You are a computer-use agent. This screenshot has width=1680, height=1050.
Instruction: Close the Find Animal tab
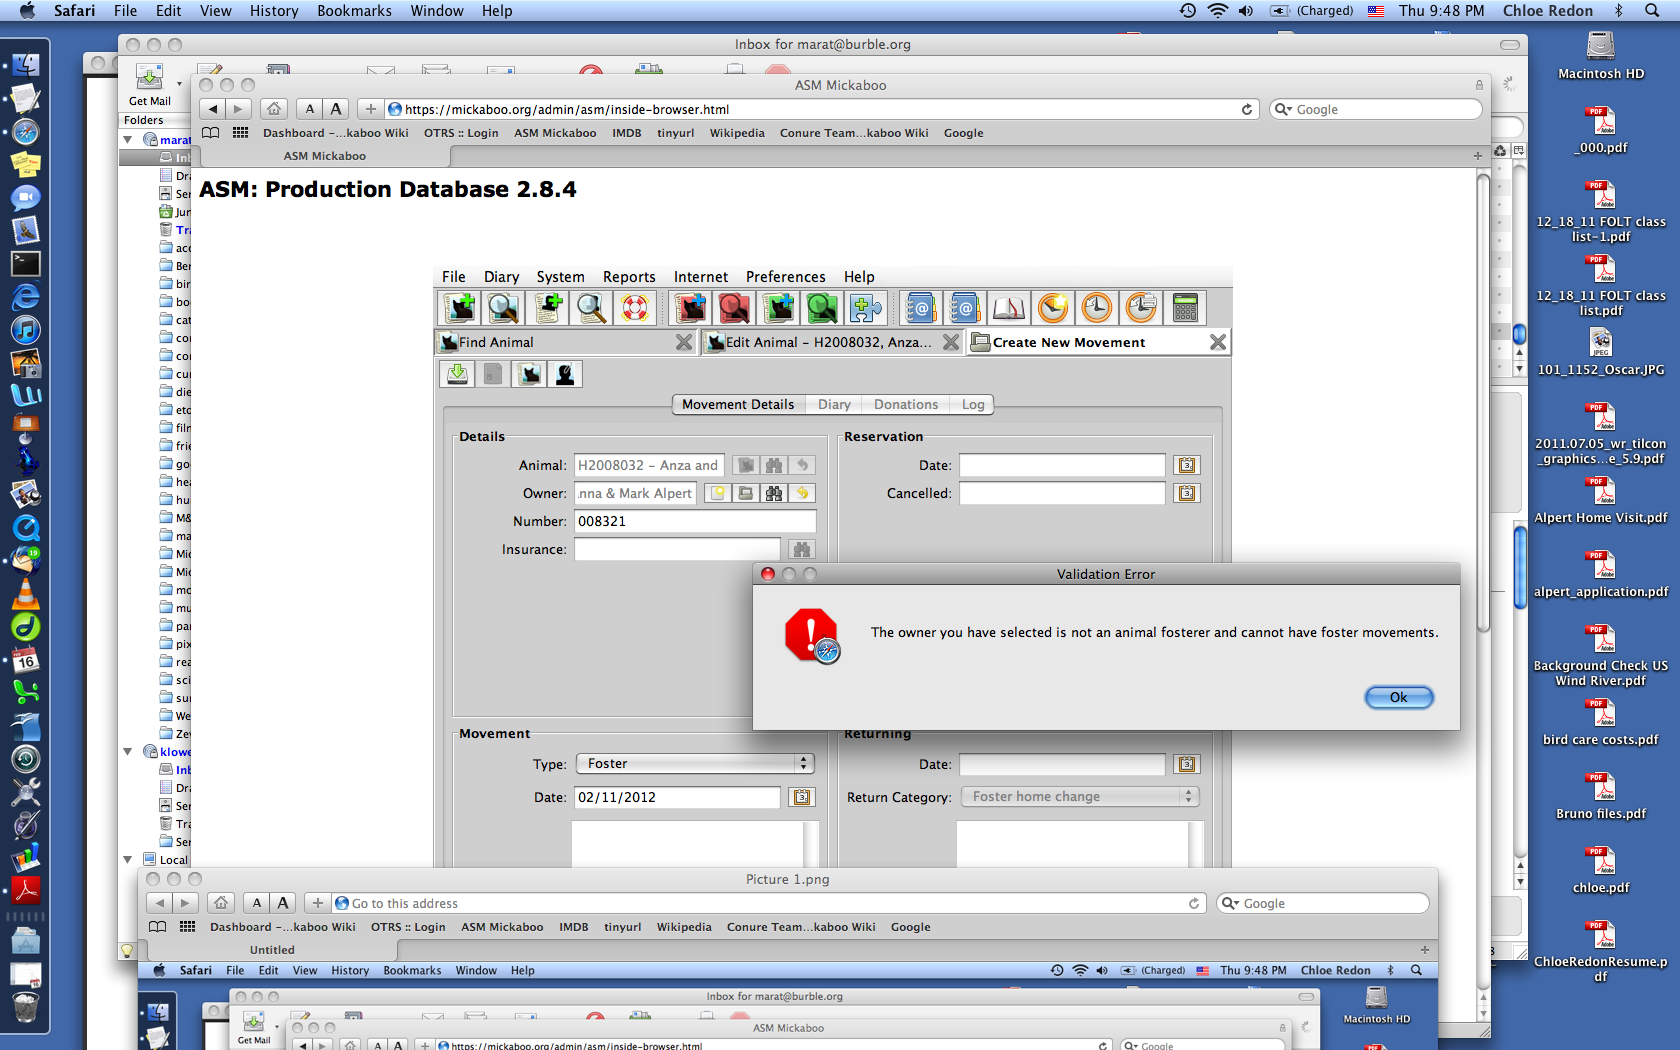(684, 342)
